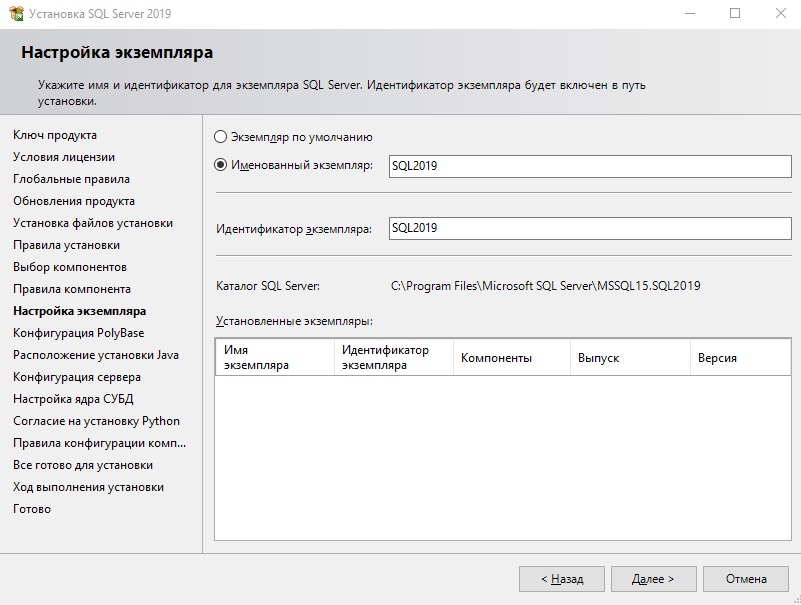Click the SQL Server directory path text

pos(546,286)
